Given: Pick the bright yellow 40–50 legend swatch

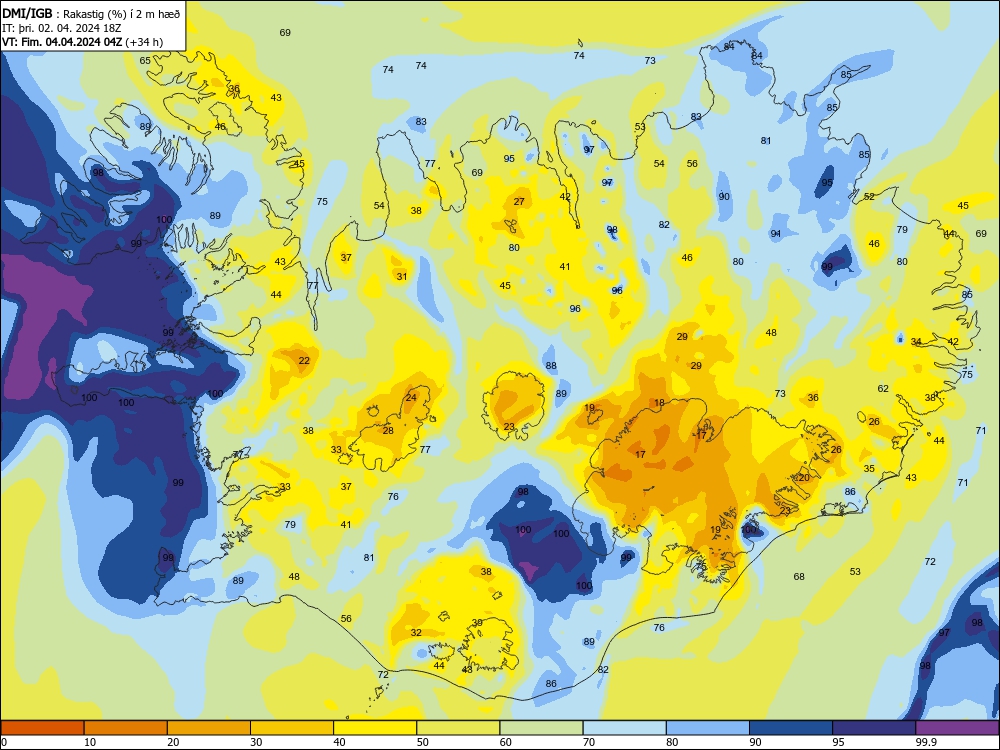Looking at the screenshot, I should (375, 728).
